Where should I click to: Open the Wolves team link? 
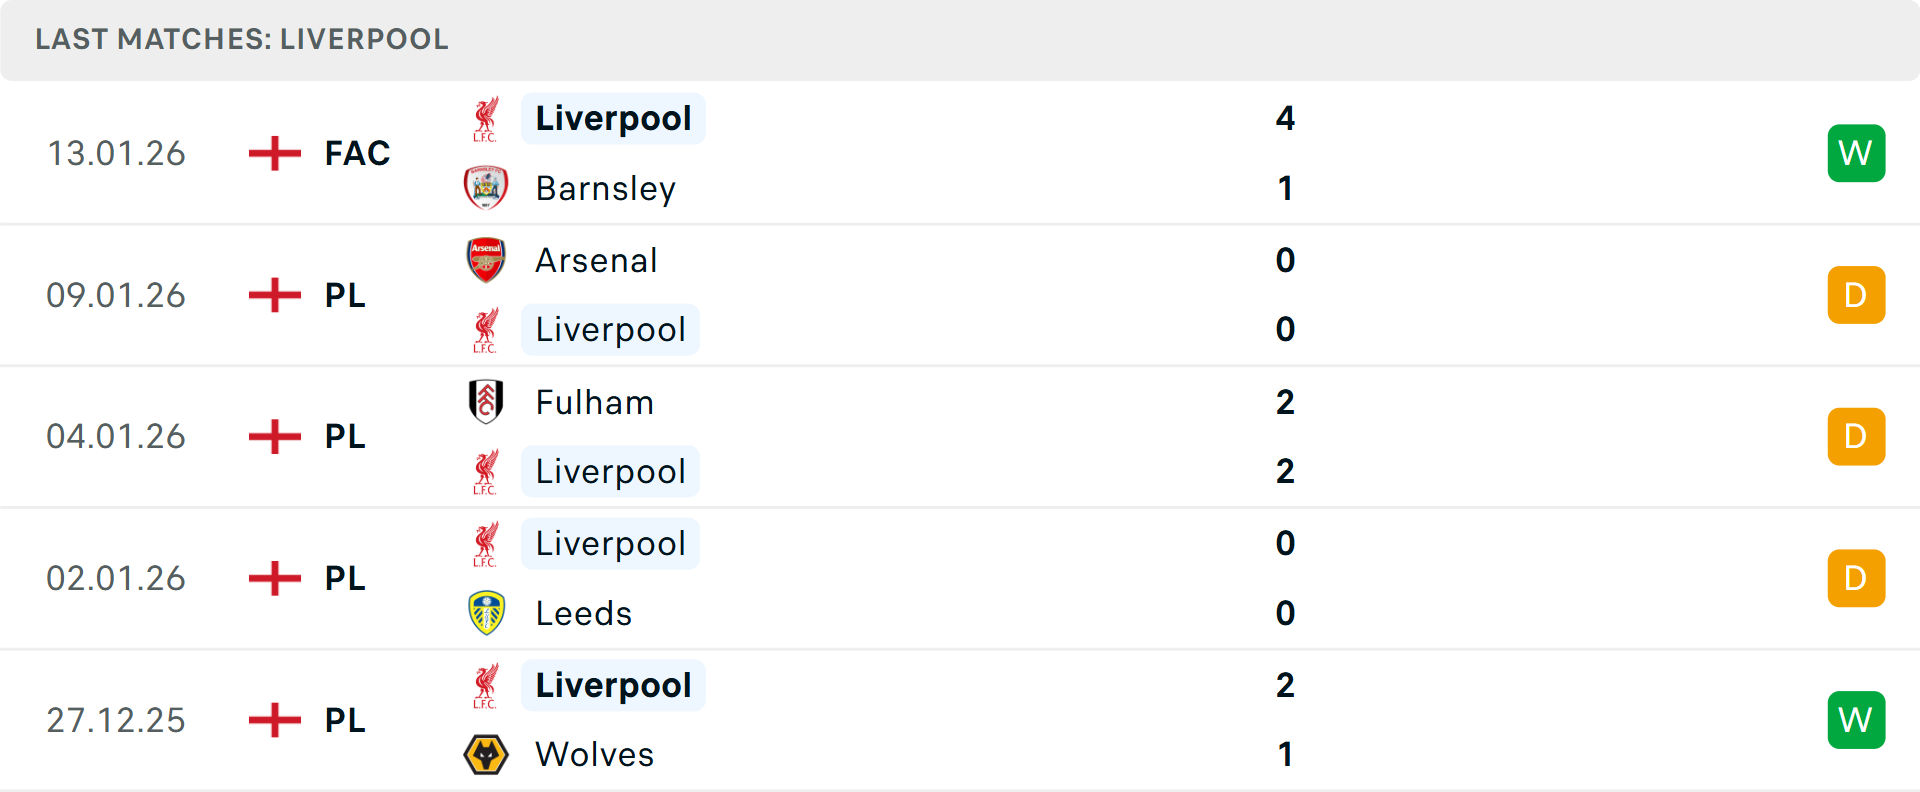pyautogui.click(x=594, y=754)
